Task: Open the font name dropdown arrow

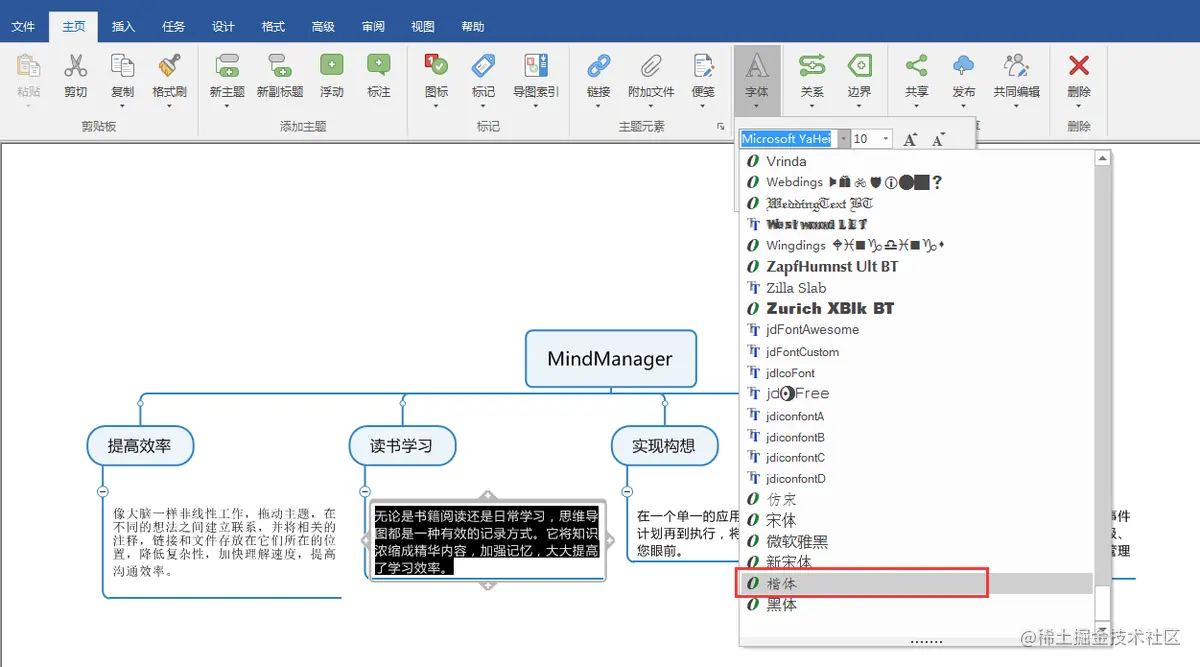Action: [844, 139]
